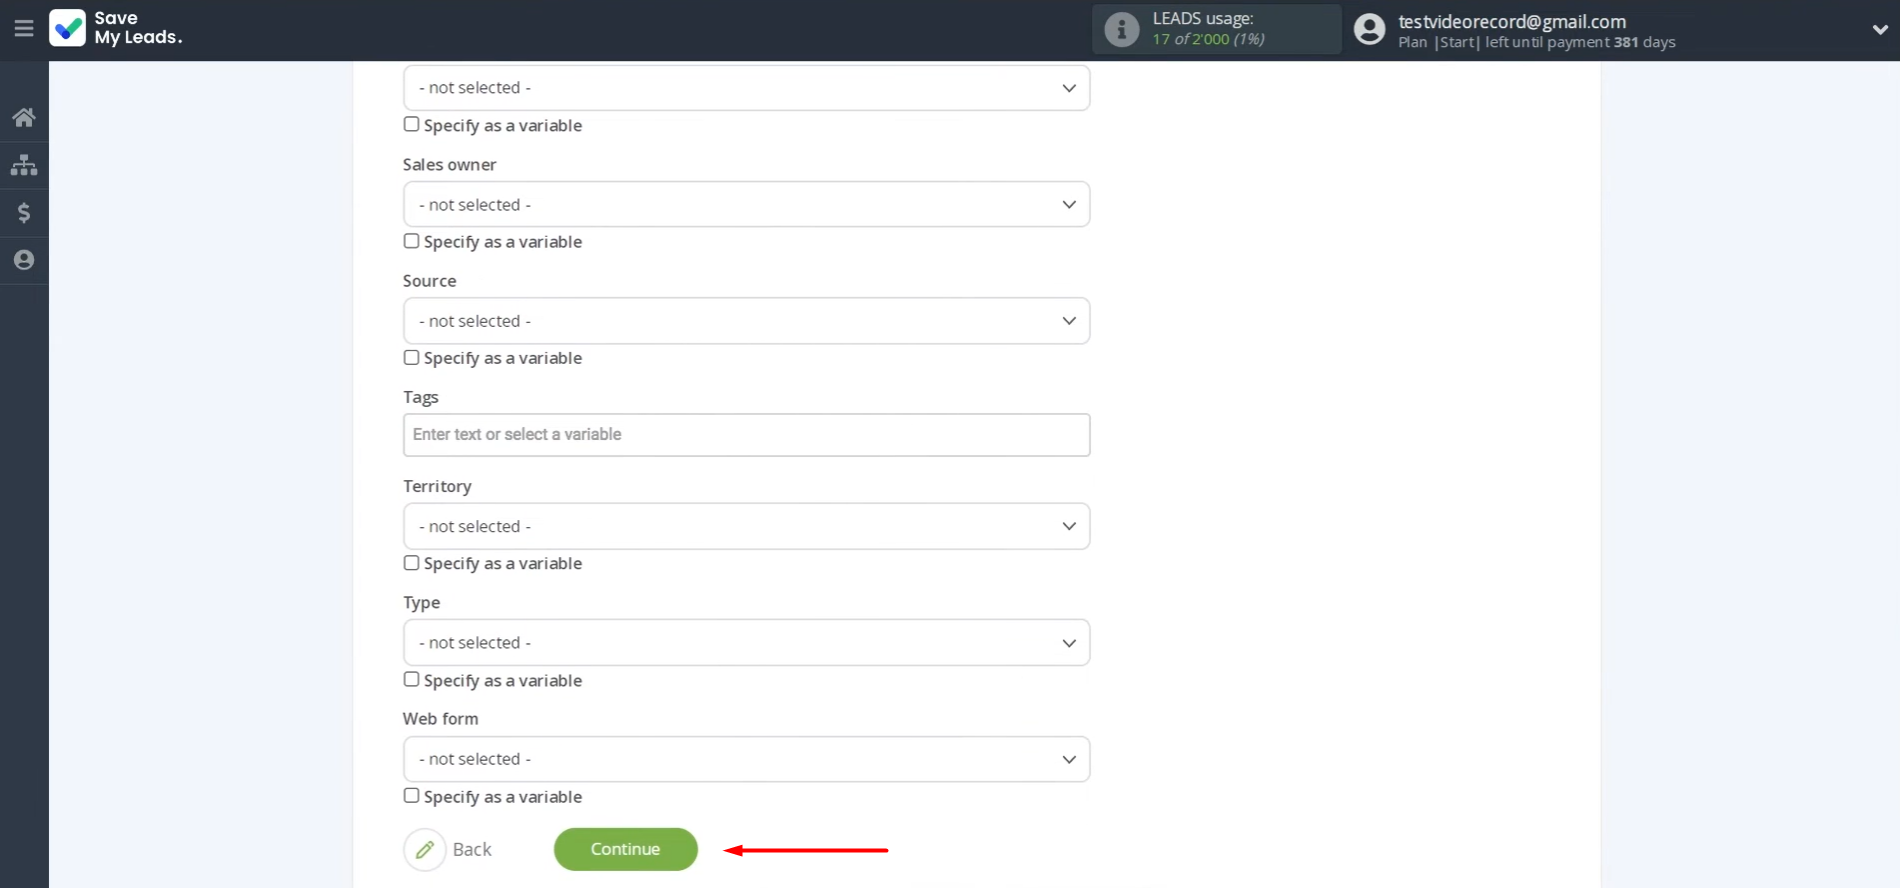
Task: Focus the Tags text input field
Action: (x=746, y=435)
